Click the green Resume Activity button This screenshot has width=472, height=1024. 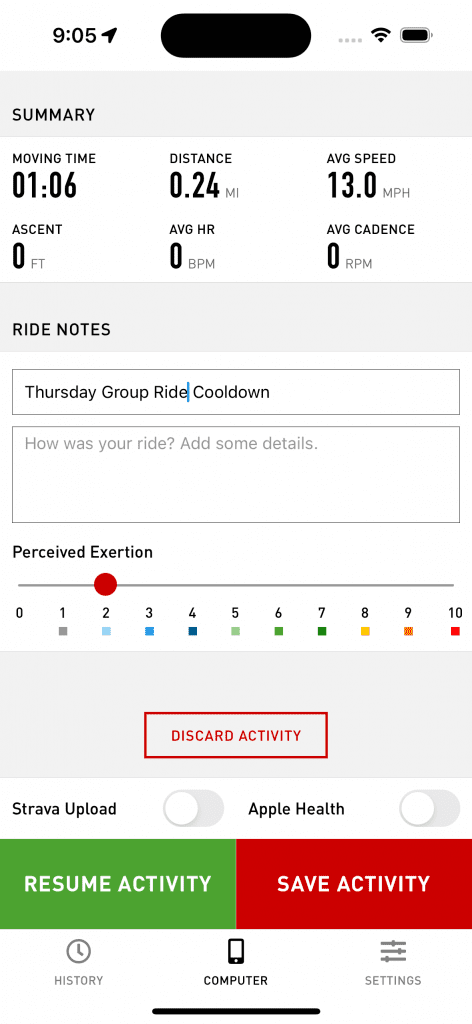(118, 884)
